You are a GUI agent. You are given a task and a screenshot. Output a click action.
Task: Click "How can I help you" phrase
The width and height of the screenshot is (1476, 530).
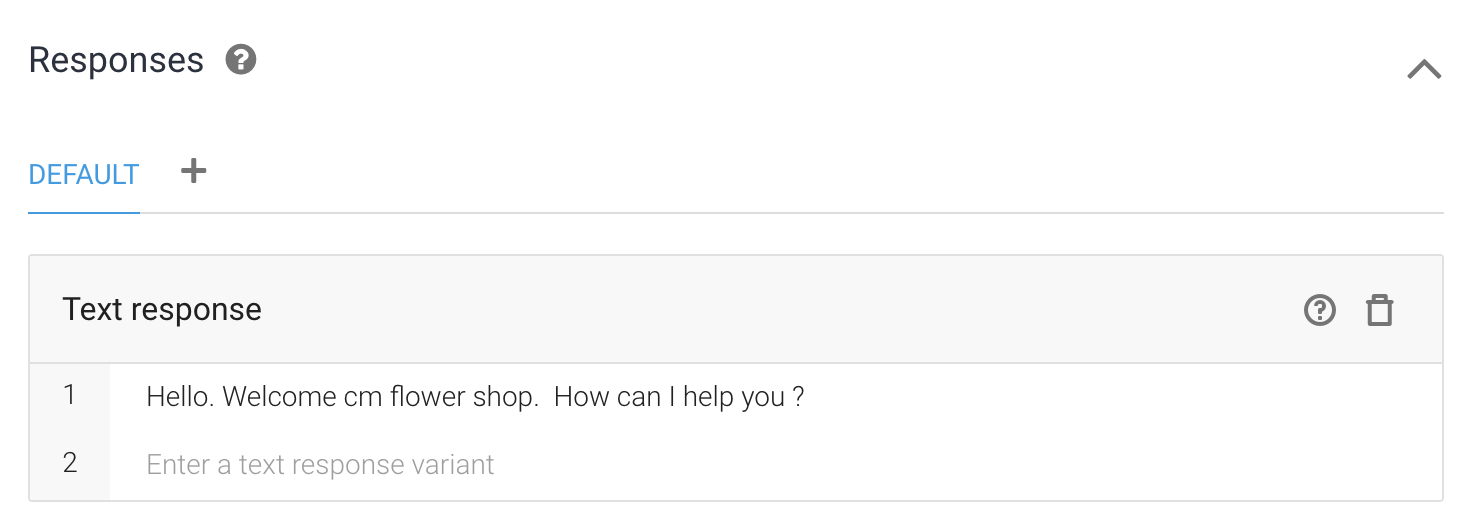point(669,397)
